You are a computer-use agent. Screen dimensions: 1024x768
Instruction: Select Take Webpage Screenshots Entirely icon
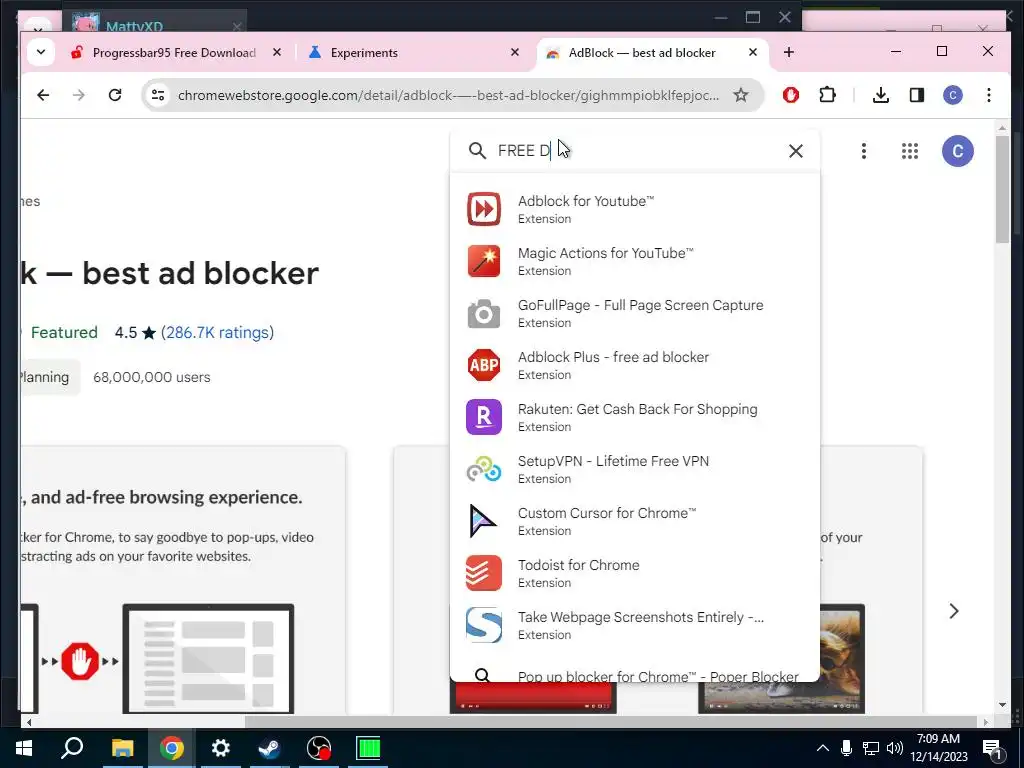484,625
